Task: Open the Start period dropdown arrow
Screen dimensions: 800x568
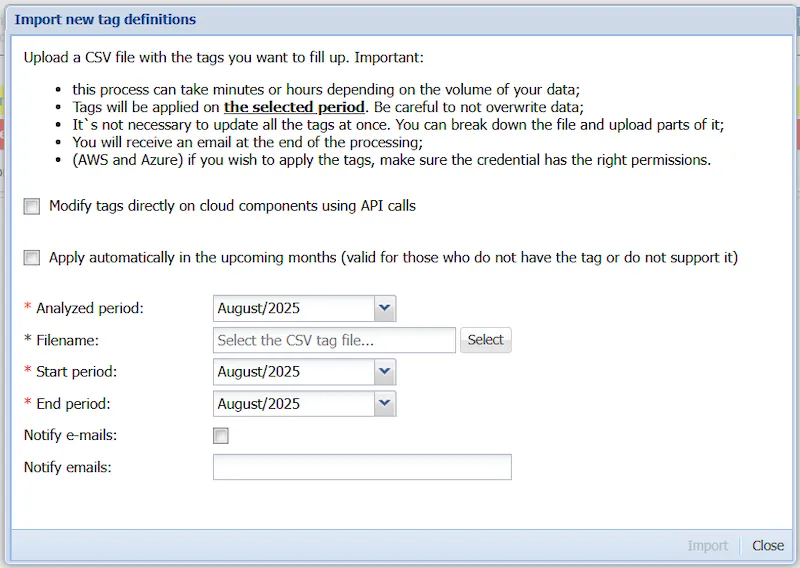Action: tap(385, 372)
